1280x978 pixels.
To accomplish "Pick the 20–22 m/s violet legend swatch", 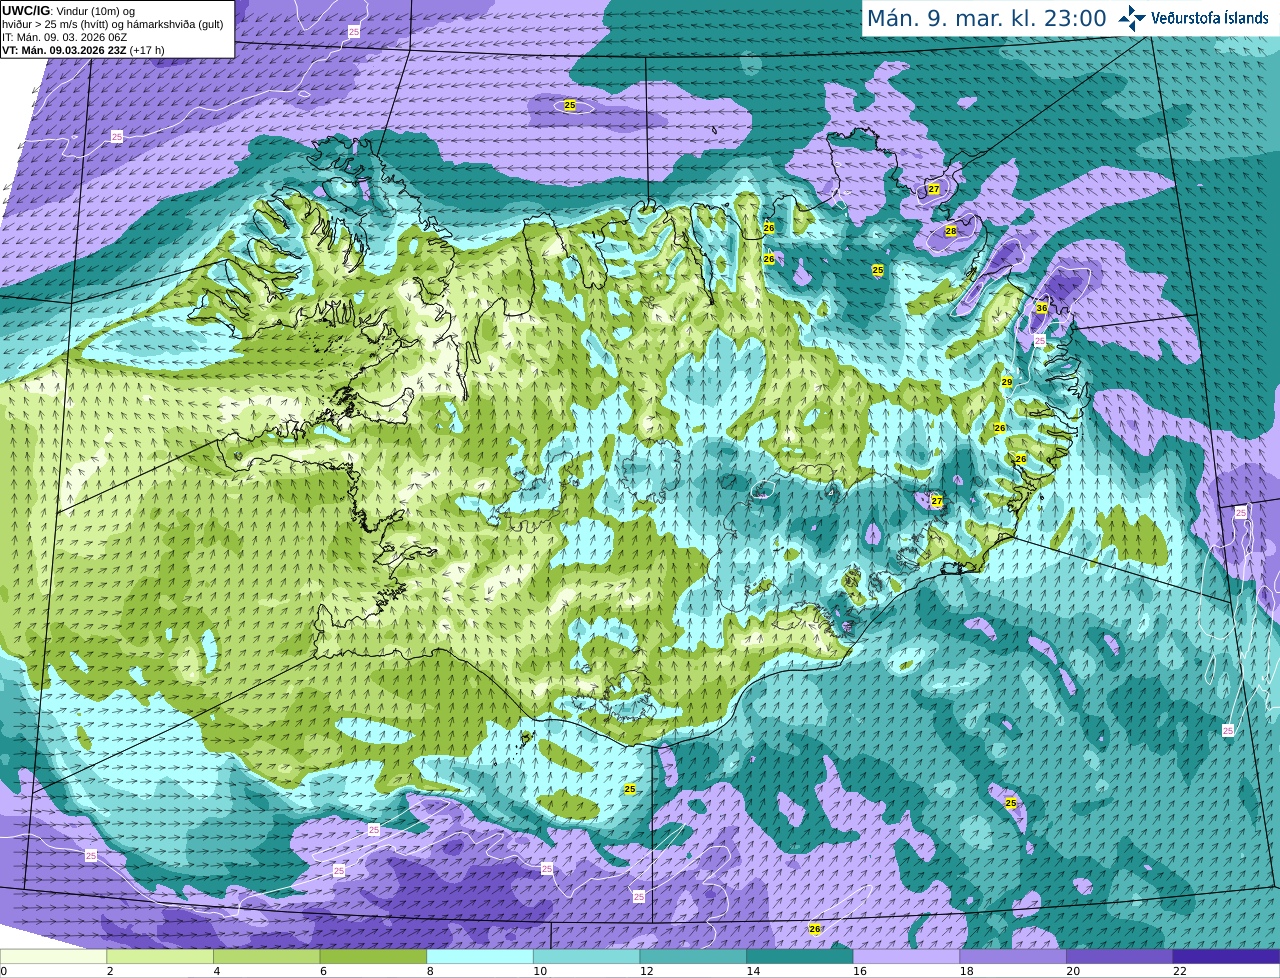I will click(1120, 956).
